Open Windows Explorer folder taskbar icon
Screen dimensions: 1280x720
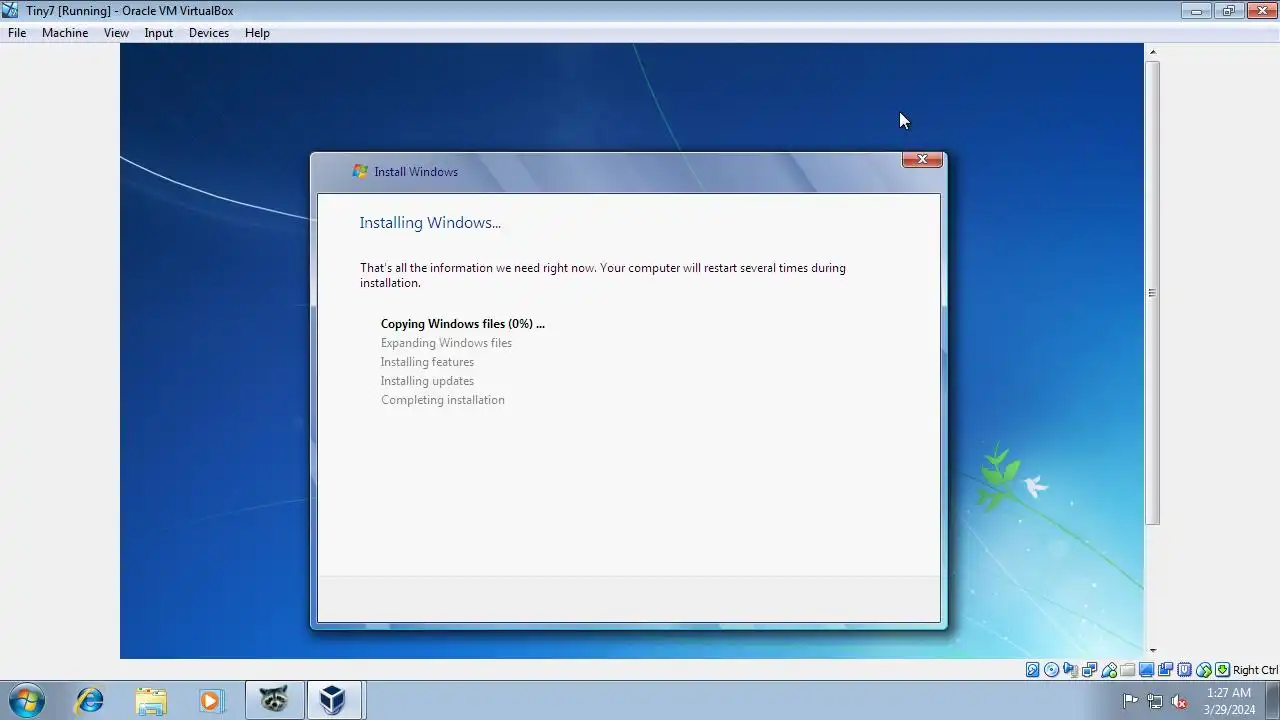coord(151,701)
